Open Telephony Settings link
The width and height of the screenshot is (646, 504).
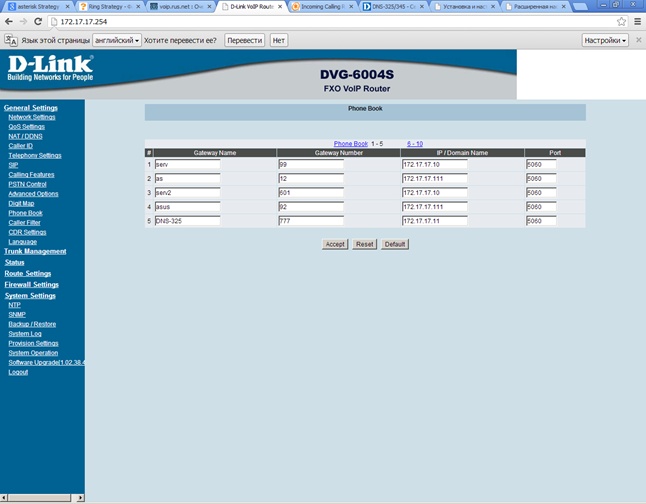pos(35,155)
